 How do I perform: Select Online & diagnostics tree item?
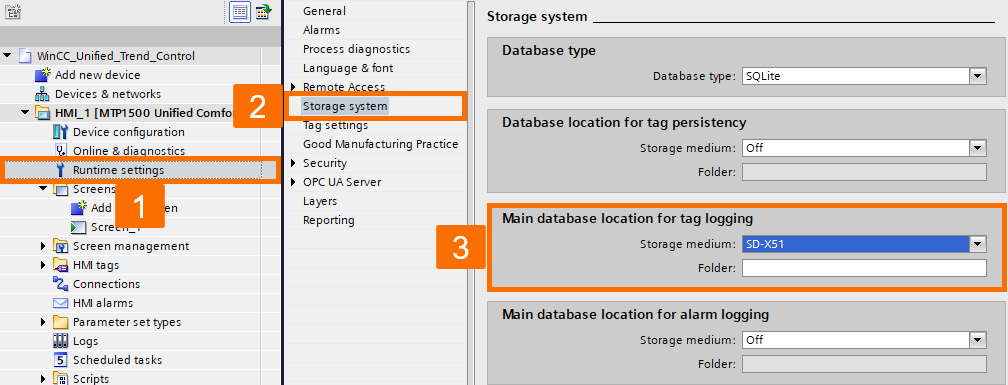129,151
